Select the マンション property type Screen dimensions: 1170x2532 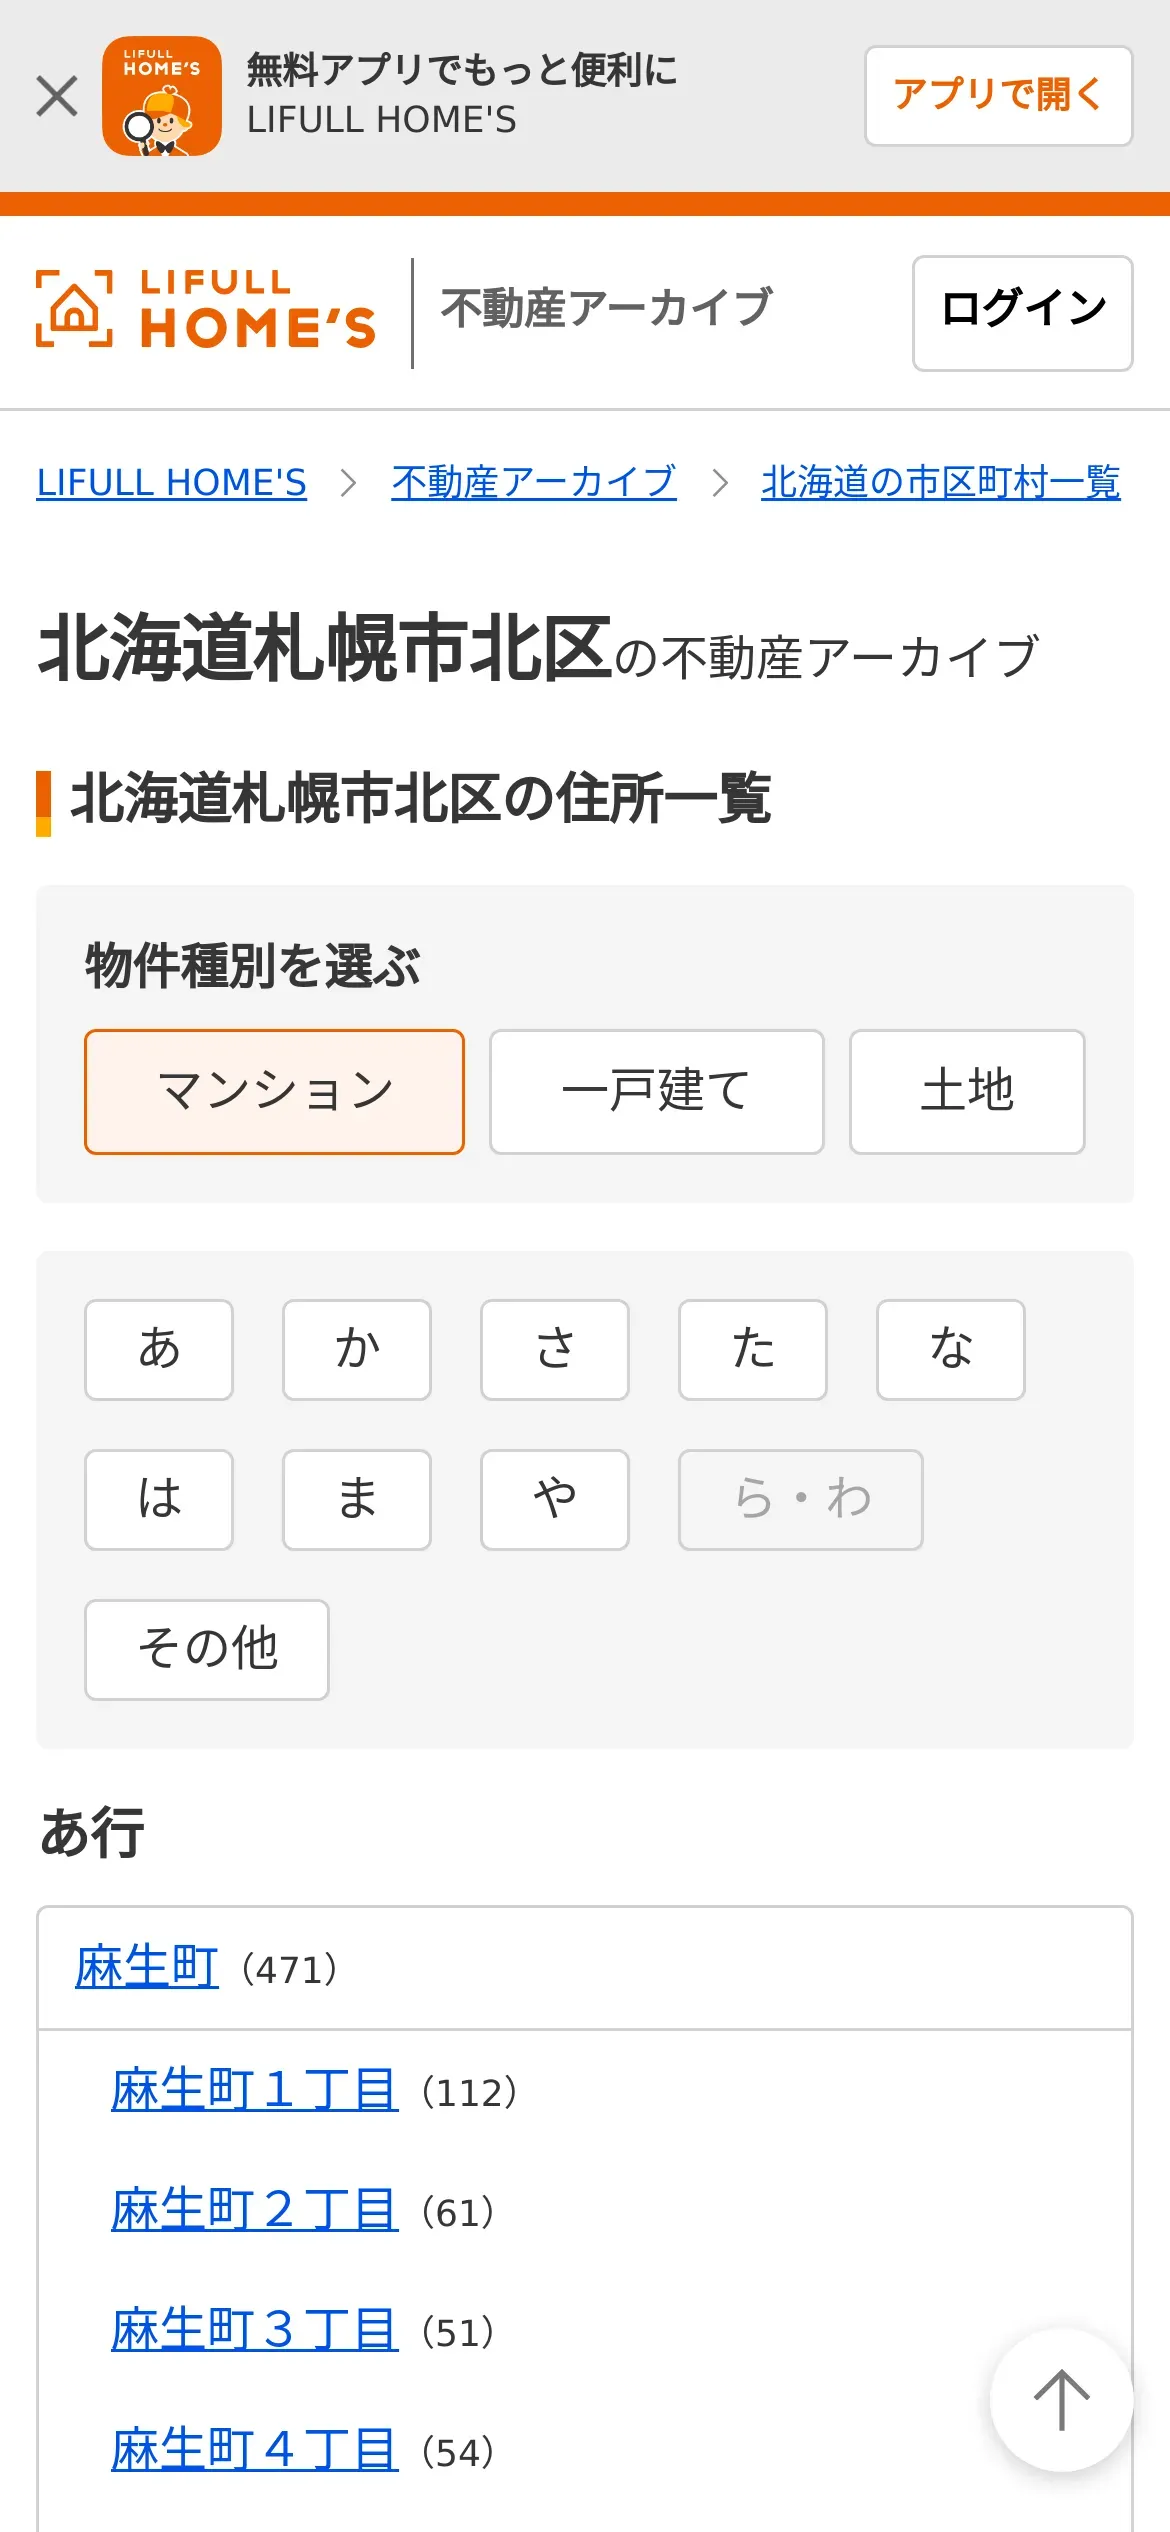click(x=274, y=1091)
